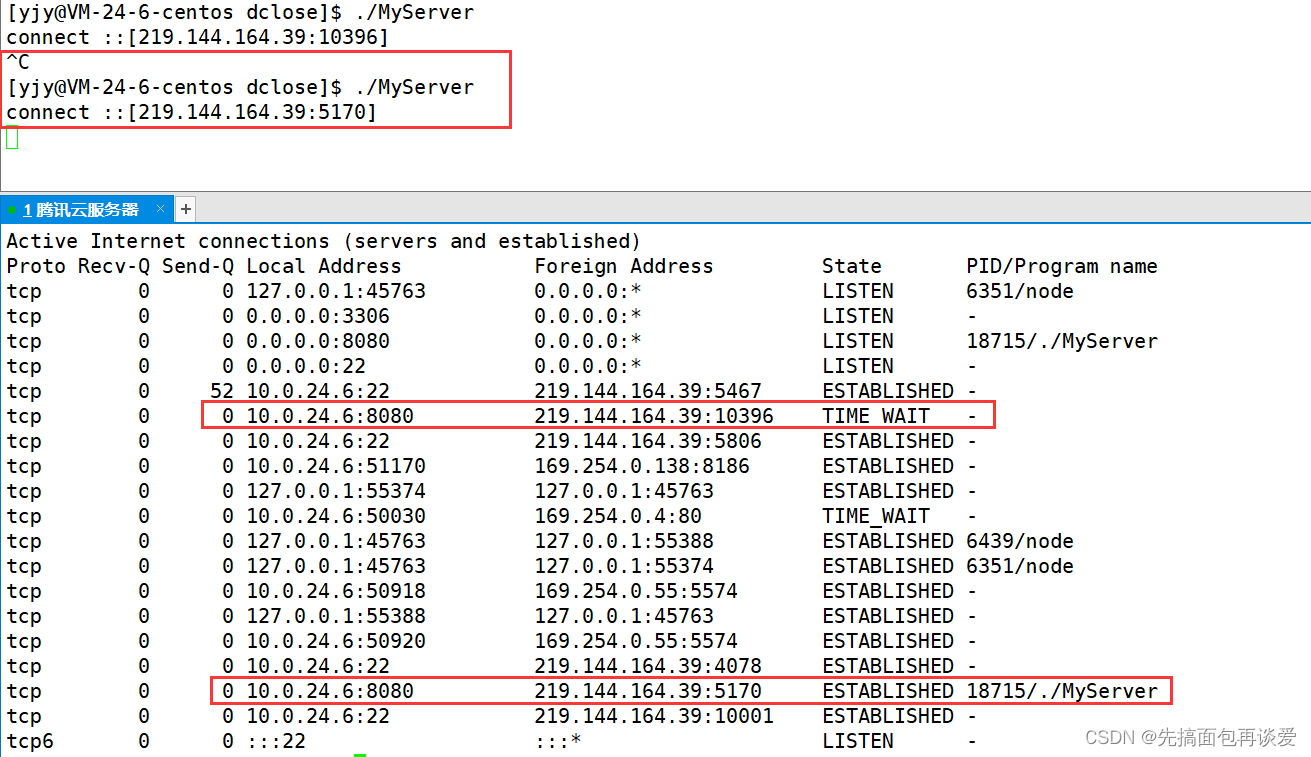The height and width of the screenshot is (757, 1311).
Task: Click local address 10.0.24.6:51170
Action: pos(336,466)
